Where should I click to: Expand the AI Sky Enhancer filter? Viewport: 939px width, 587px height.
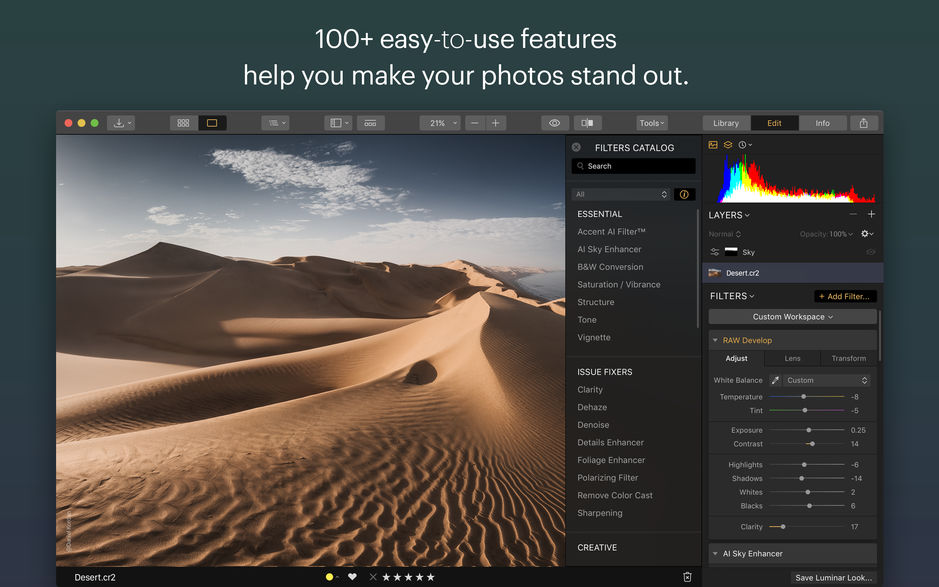716,553
